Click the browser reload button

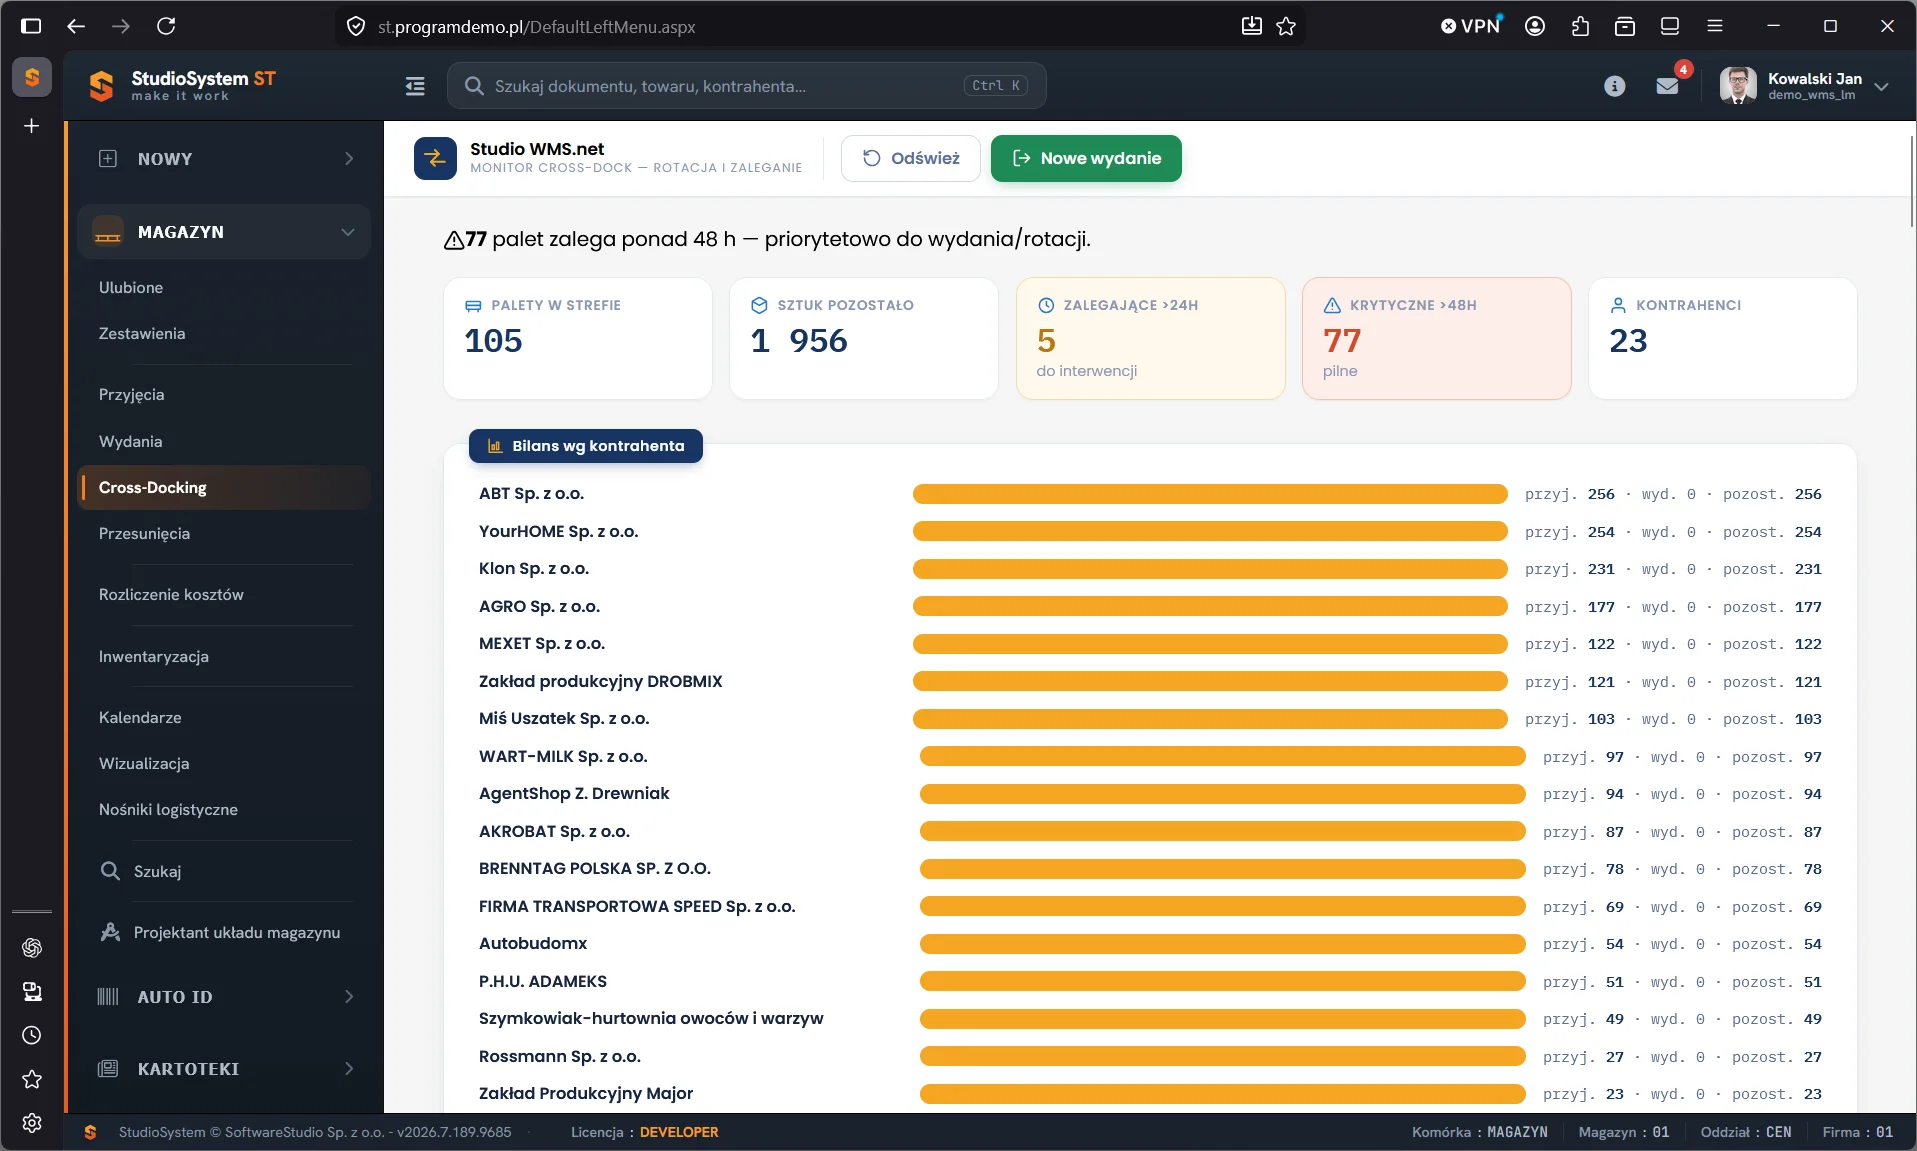166,26
